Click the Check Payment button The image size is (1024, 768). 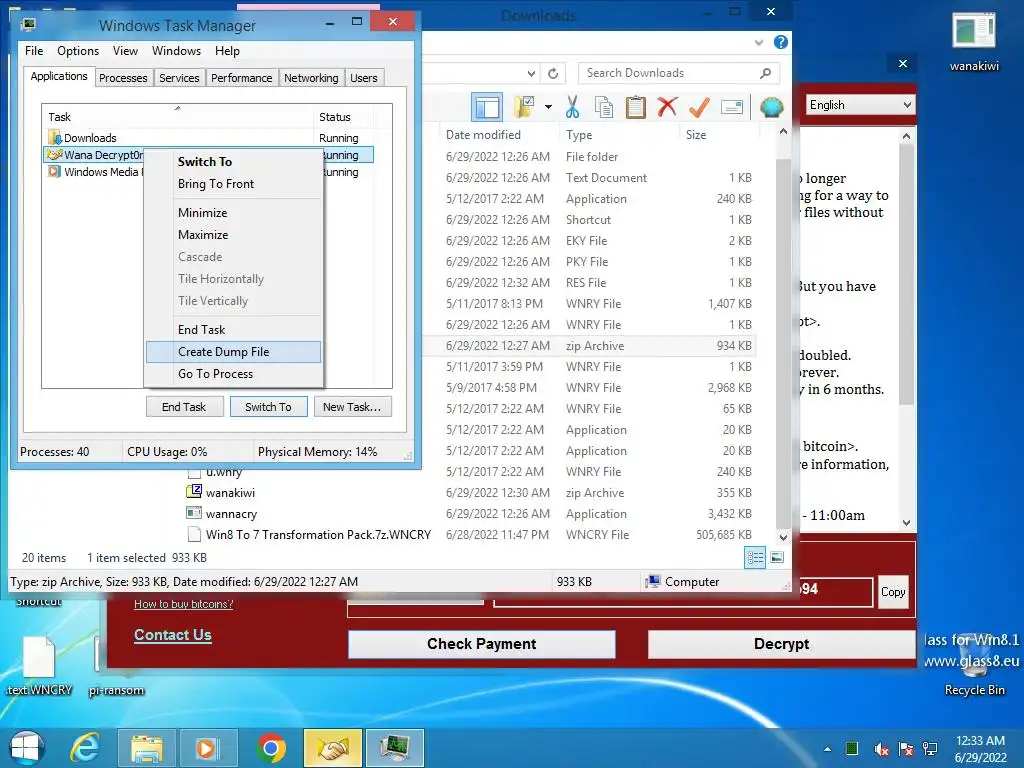481,644
